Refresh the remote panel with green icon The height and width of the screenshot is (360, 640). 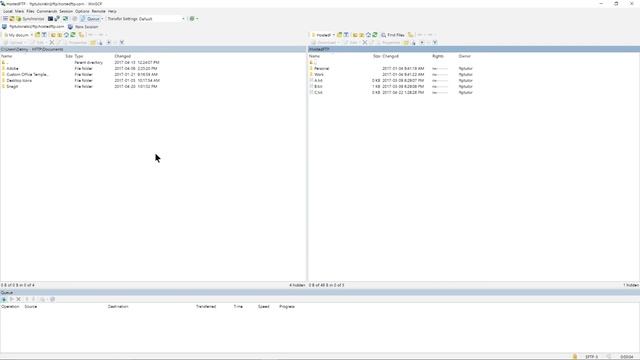[375, 35]
